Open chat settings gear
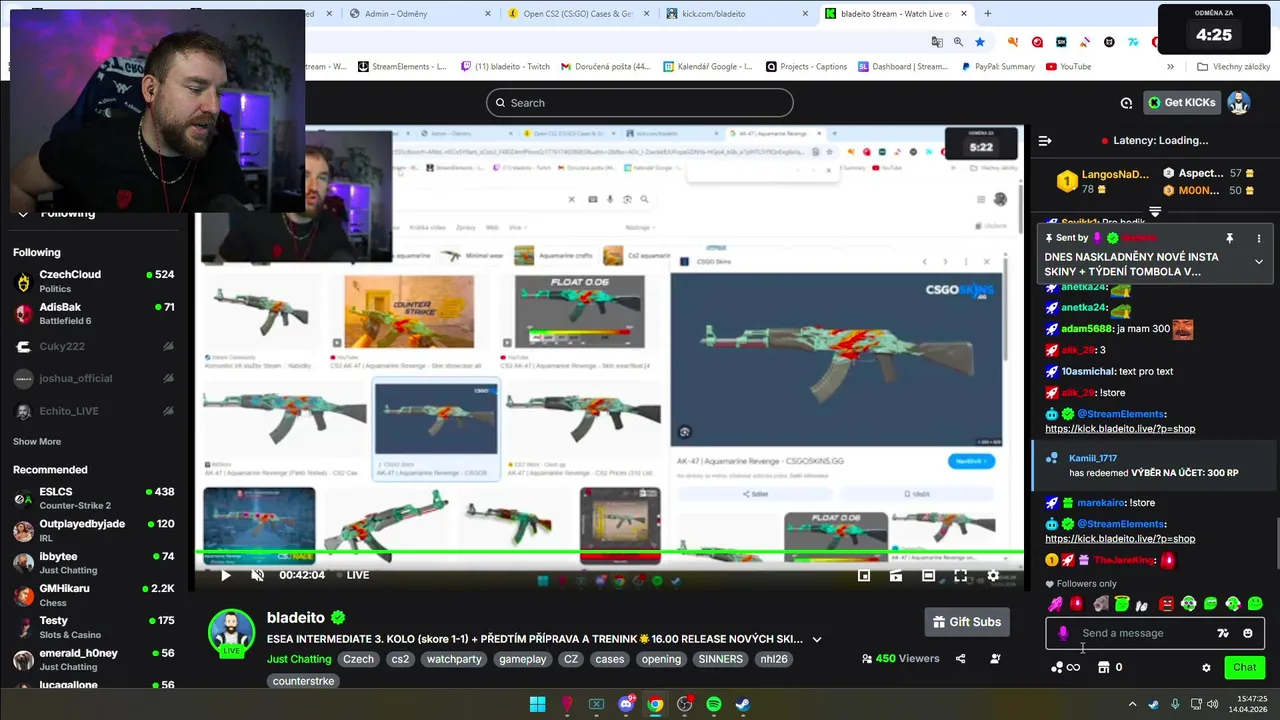Screen dimensions: 1280x720 coord(1206,667)
